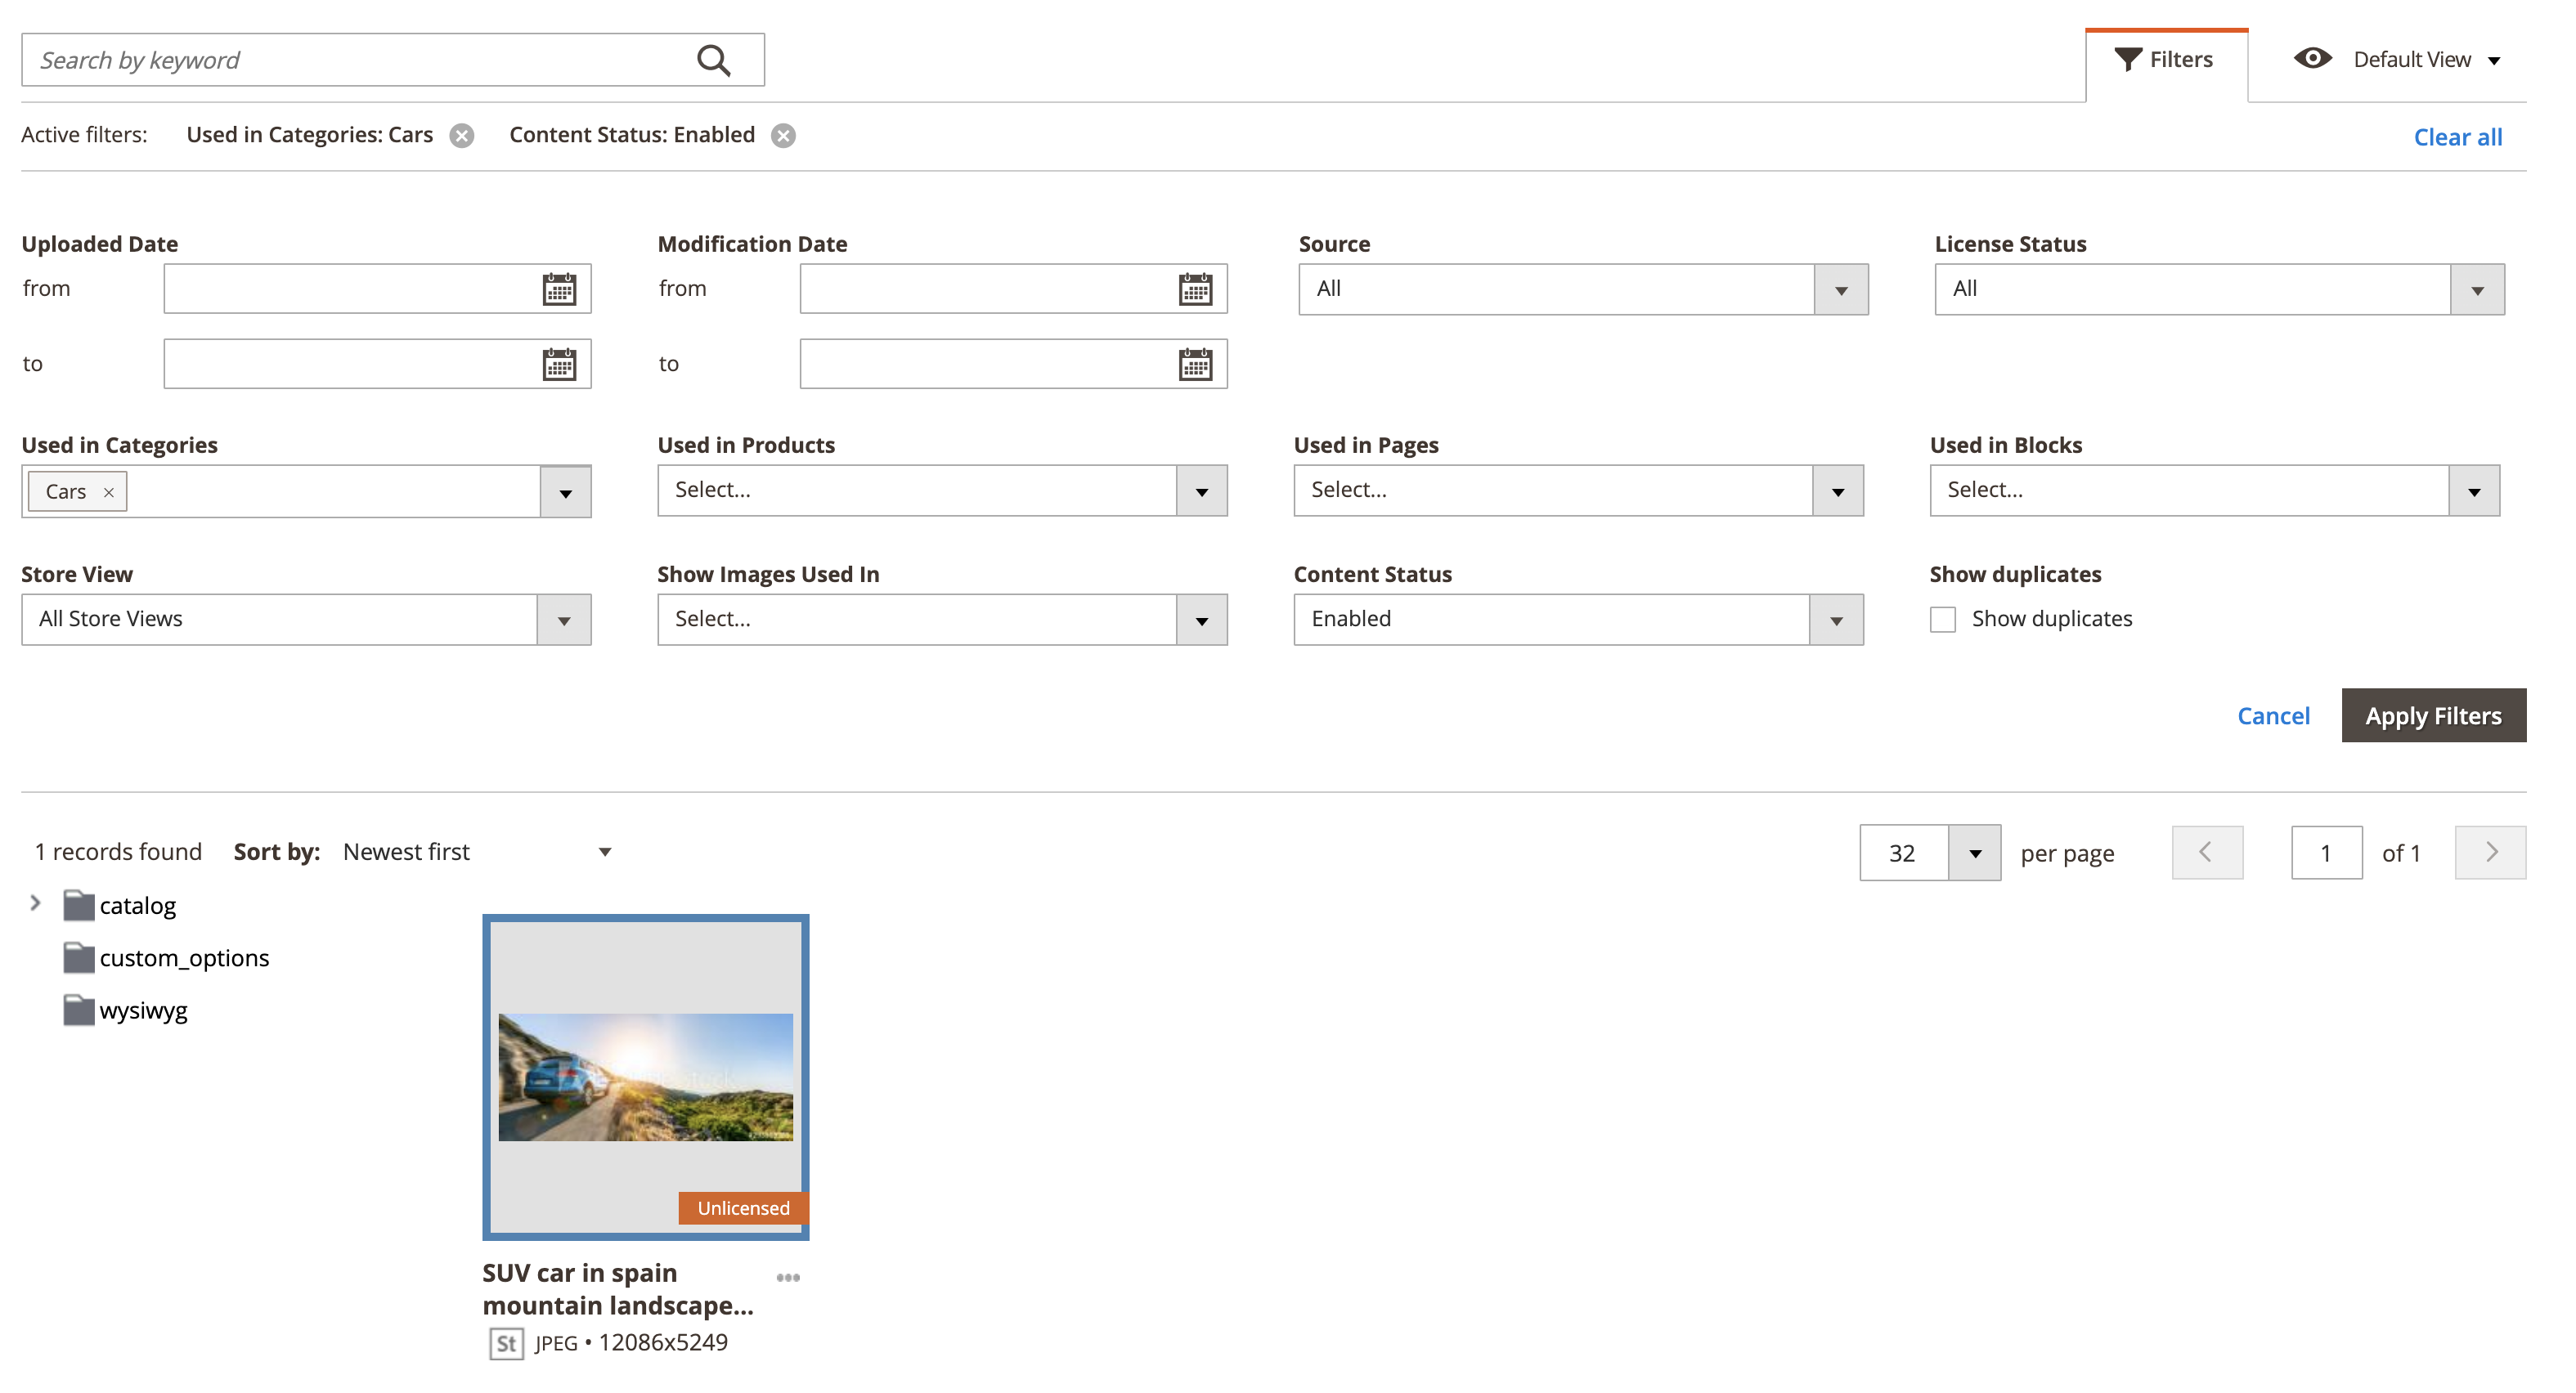The height and width of the screenshot is (1393, 2576).
Task: Remove the Used in Categories: Cars active filter
Action: click(461, 135)
